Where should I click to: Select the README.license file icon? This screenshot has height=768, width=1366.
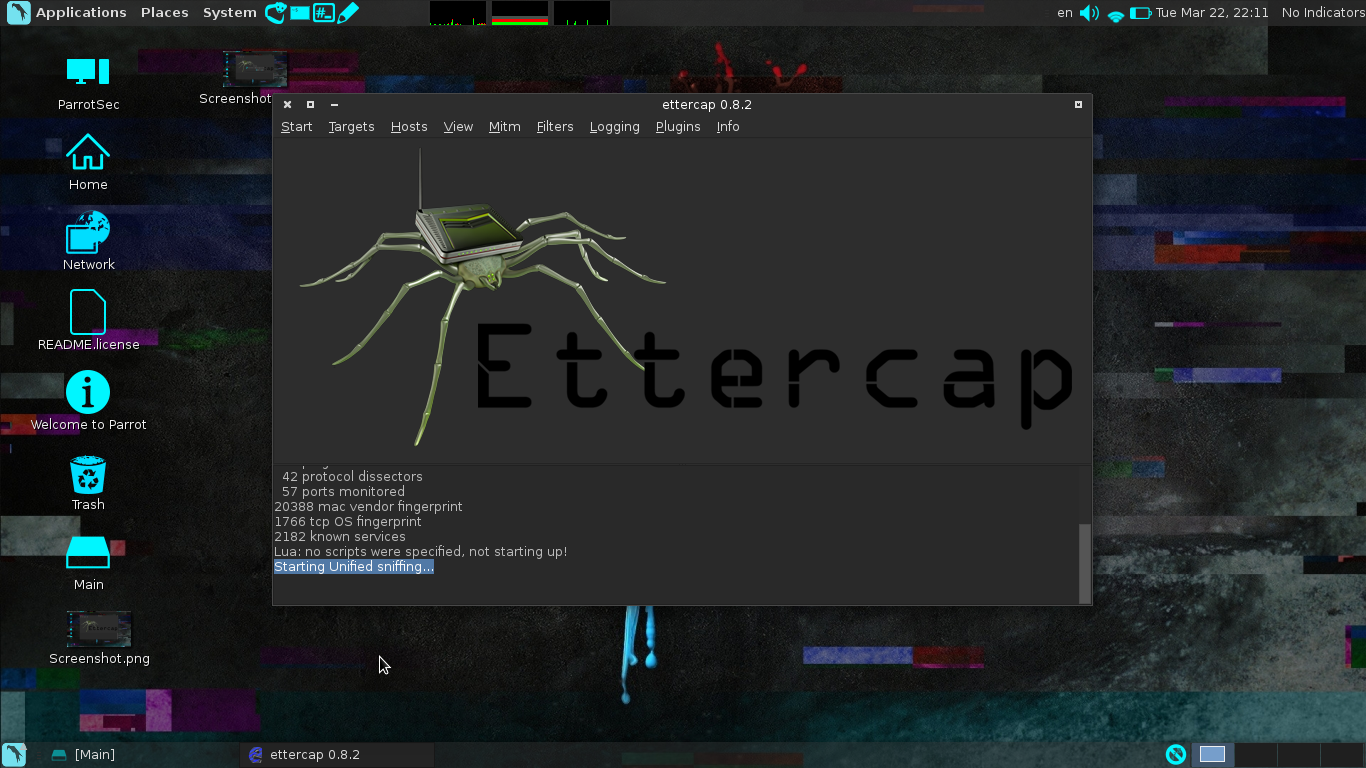(x=89, y=320)
